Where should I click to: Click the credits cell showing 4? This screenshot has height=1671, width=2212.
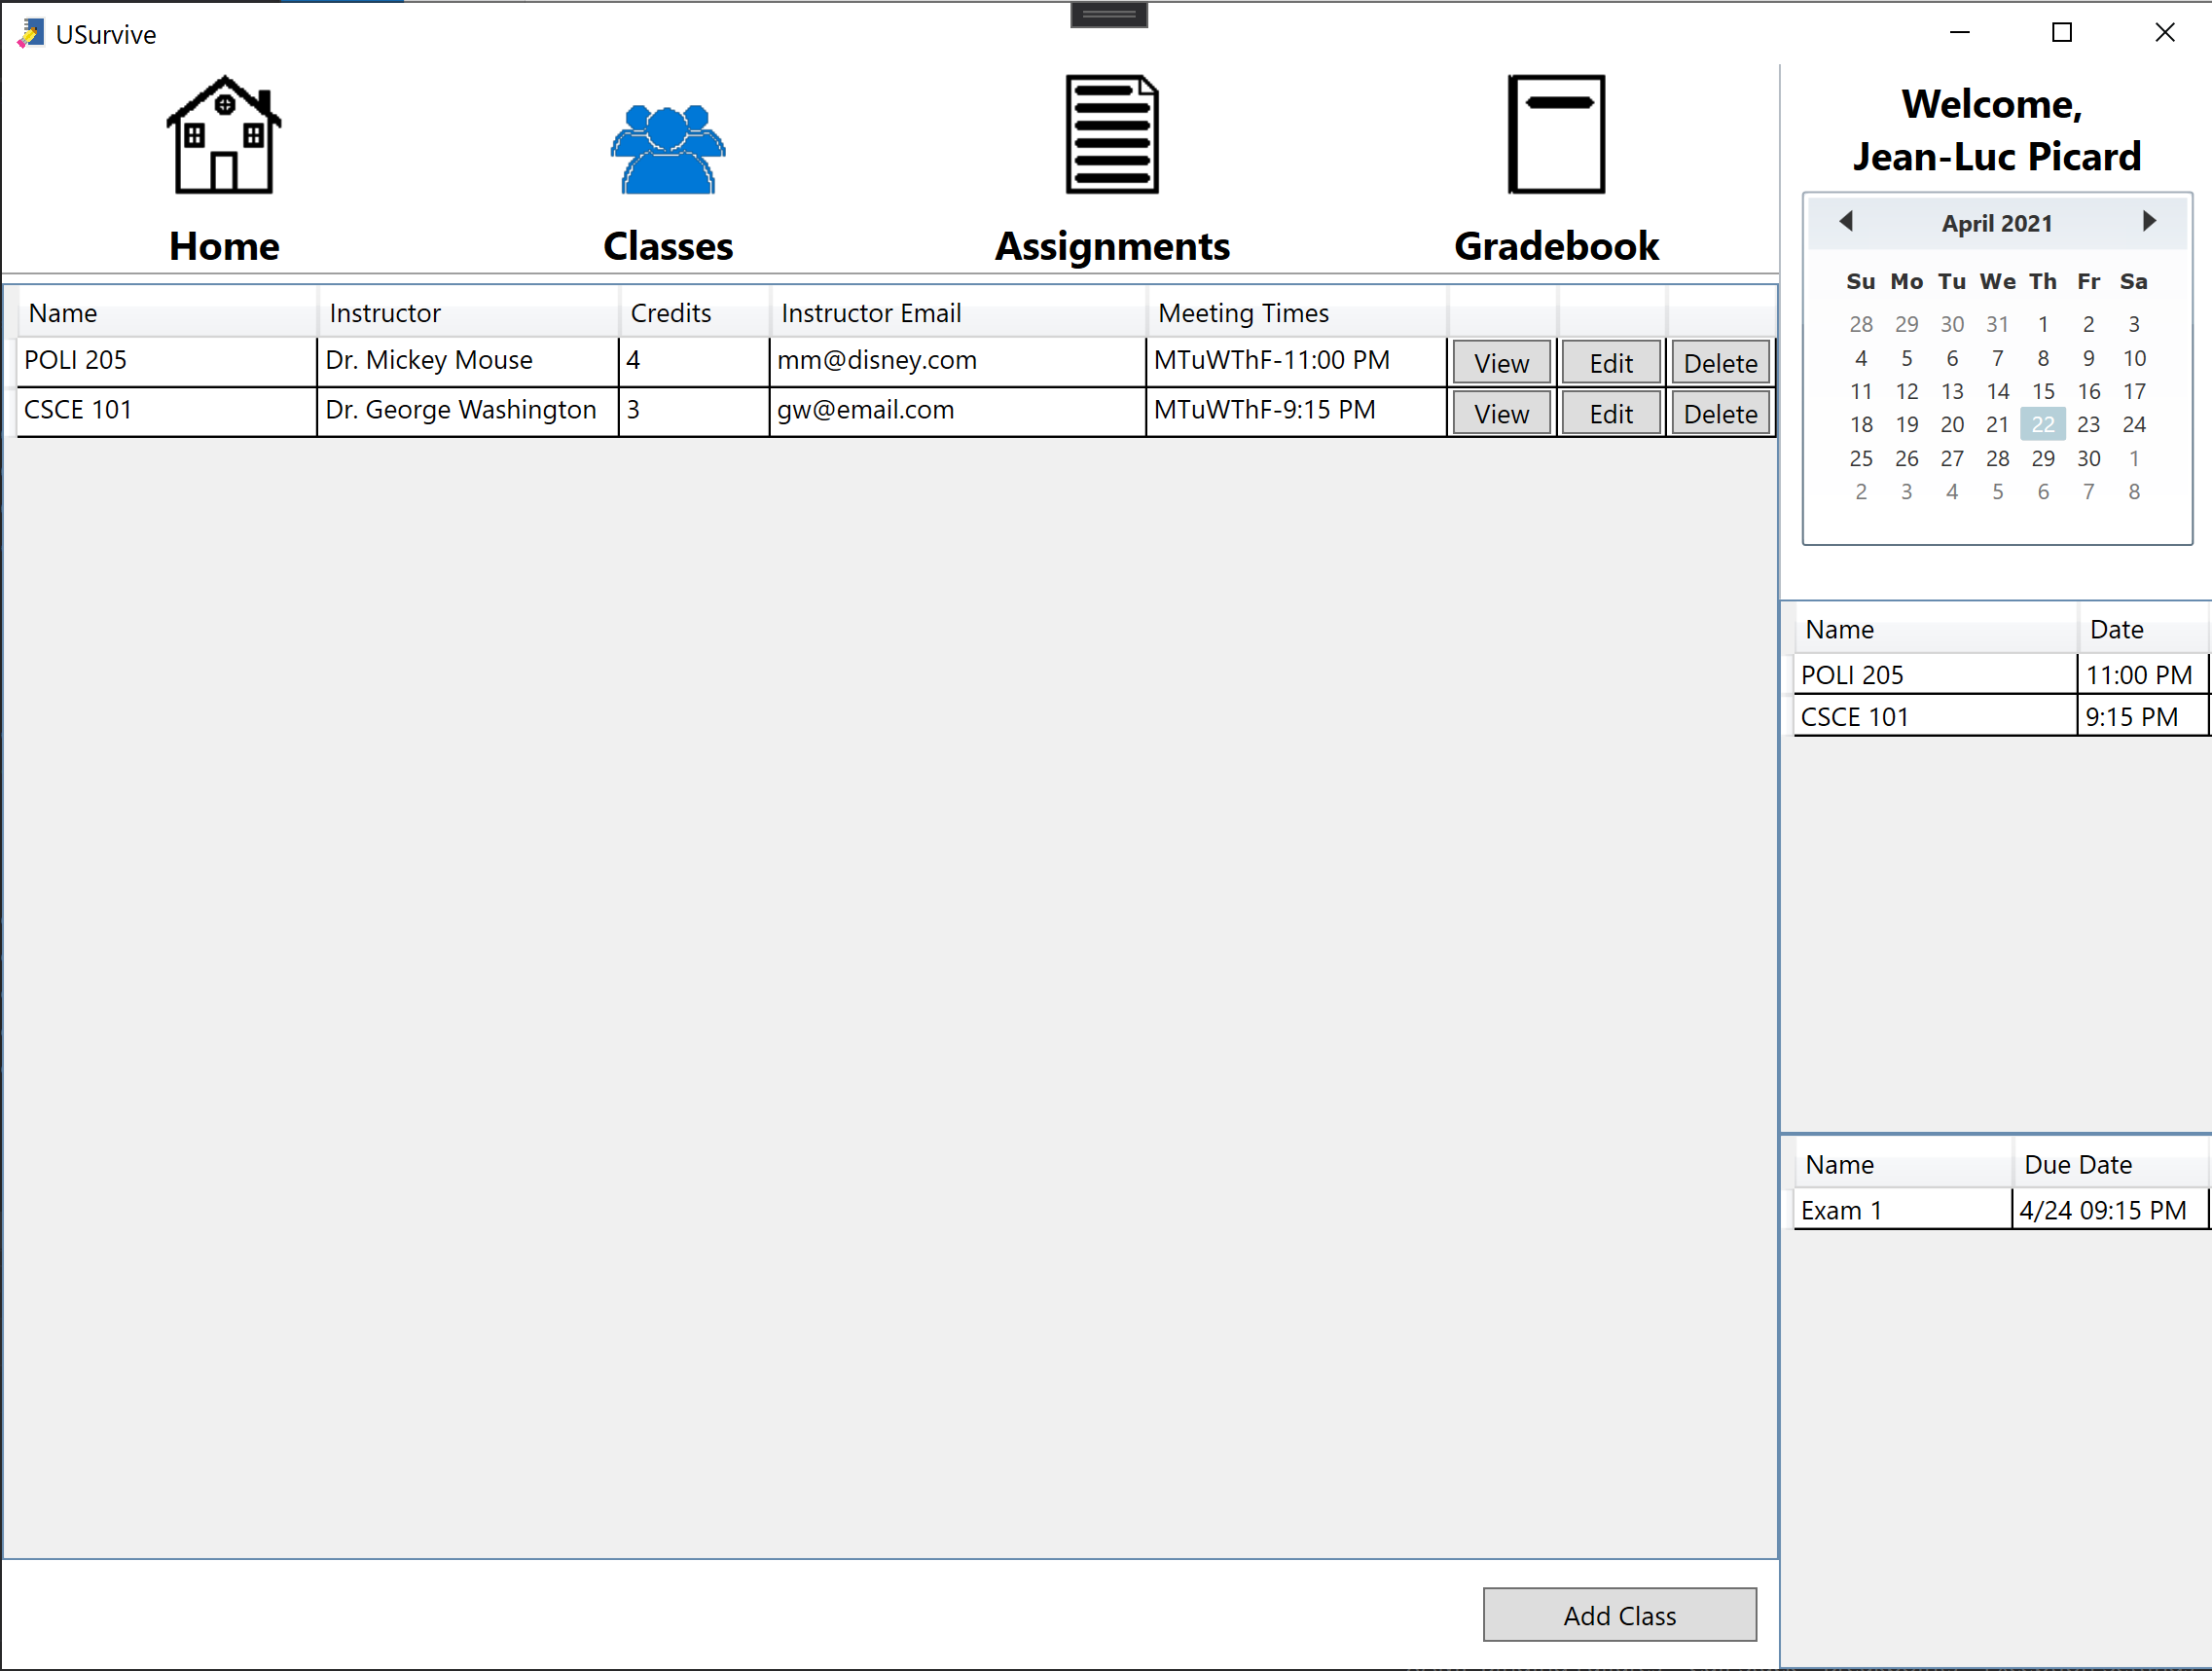pyautogui.click(x=694, y=361)
